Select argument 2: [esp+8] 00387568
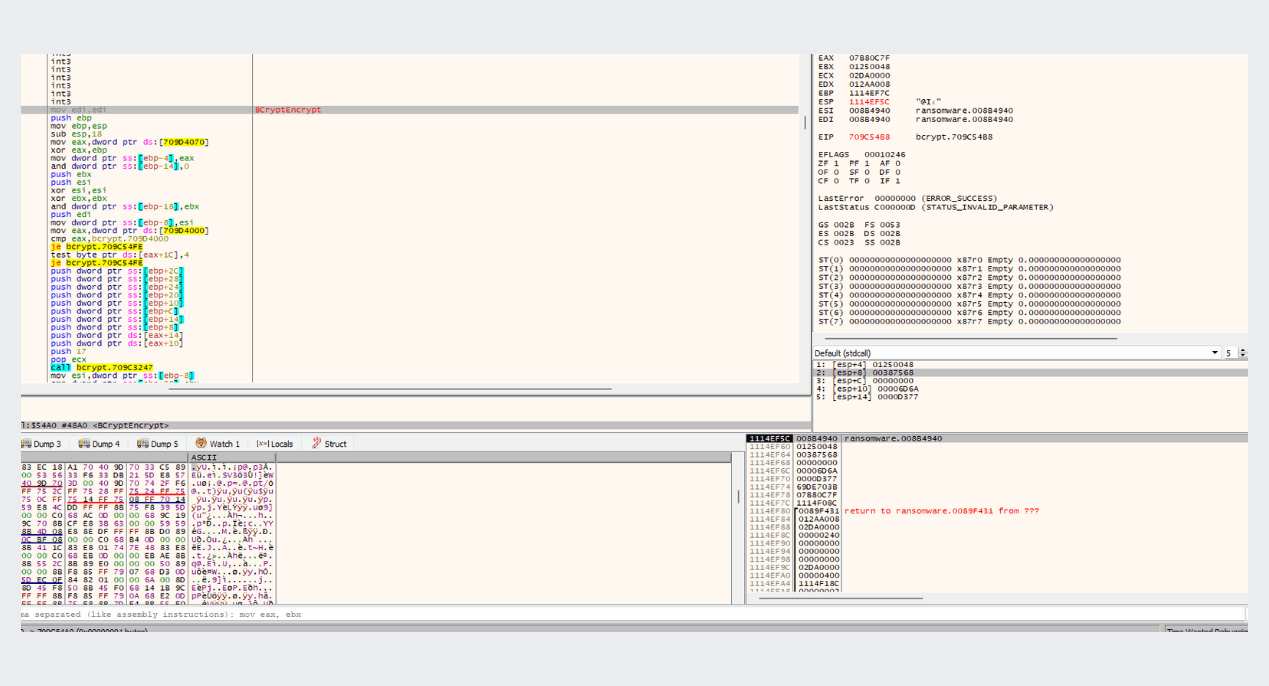1269x686 pixels. pyautogui.click(x=1030, y=372)
